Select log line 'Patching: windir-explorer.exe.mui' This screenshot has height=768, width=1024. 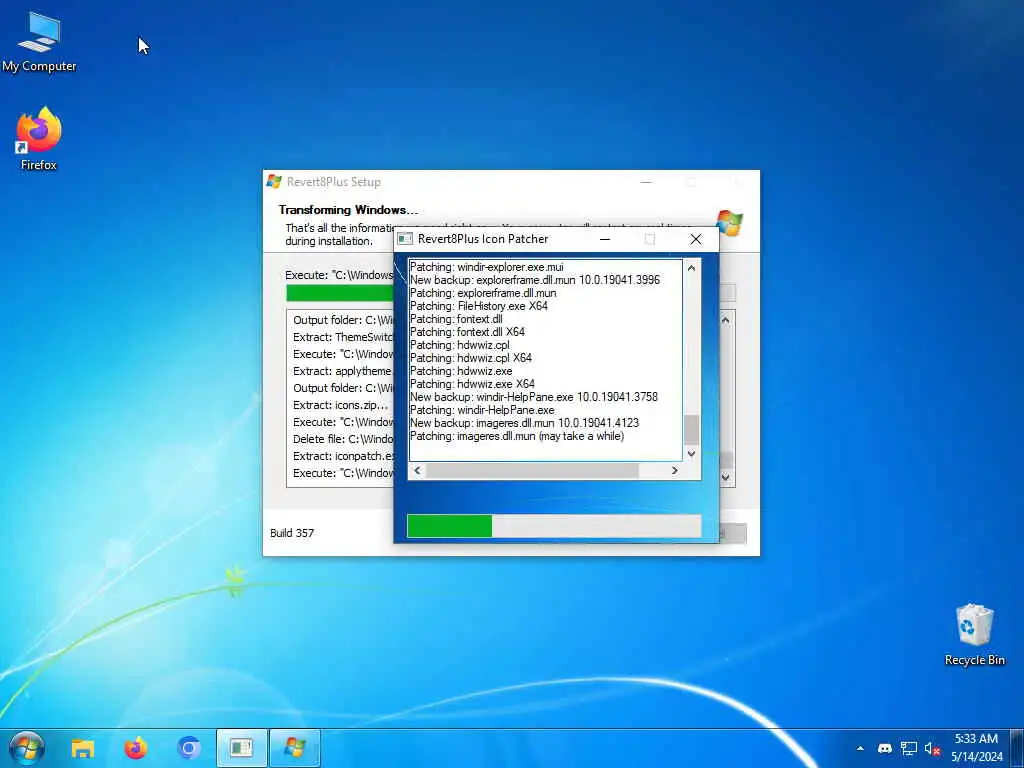coord(487,267)
